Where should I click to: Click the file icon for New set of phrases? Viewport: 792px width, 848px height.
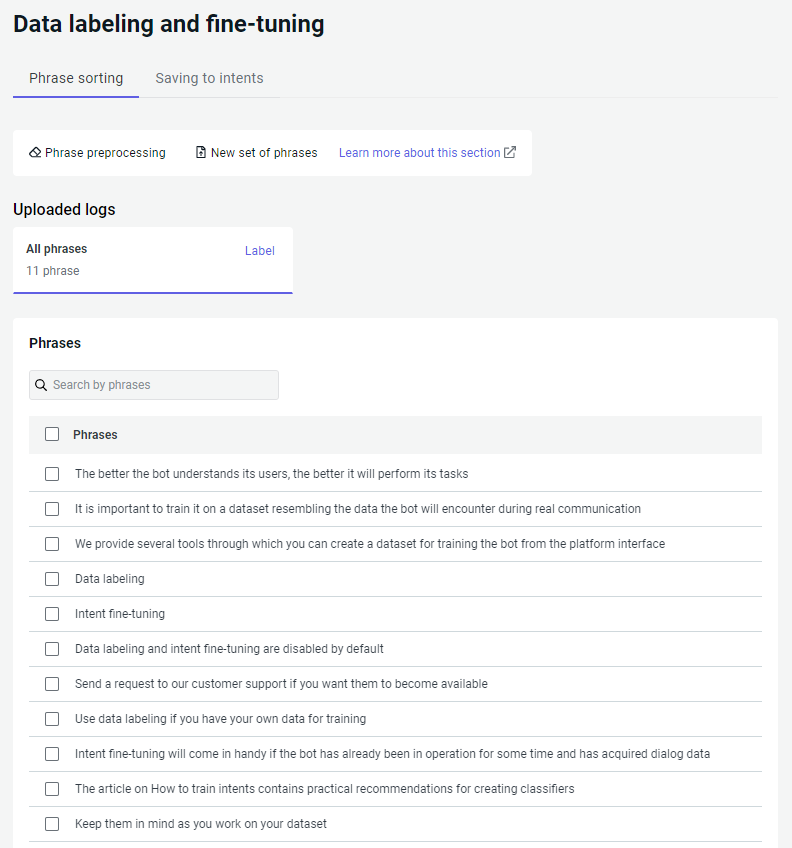tap(201, 153)
